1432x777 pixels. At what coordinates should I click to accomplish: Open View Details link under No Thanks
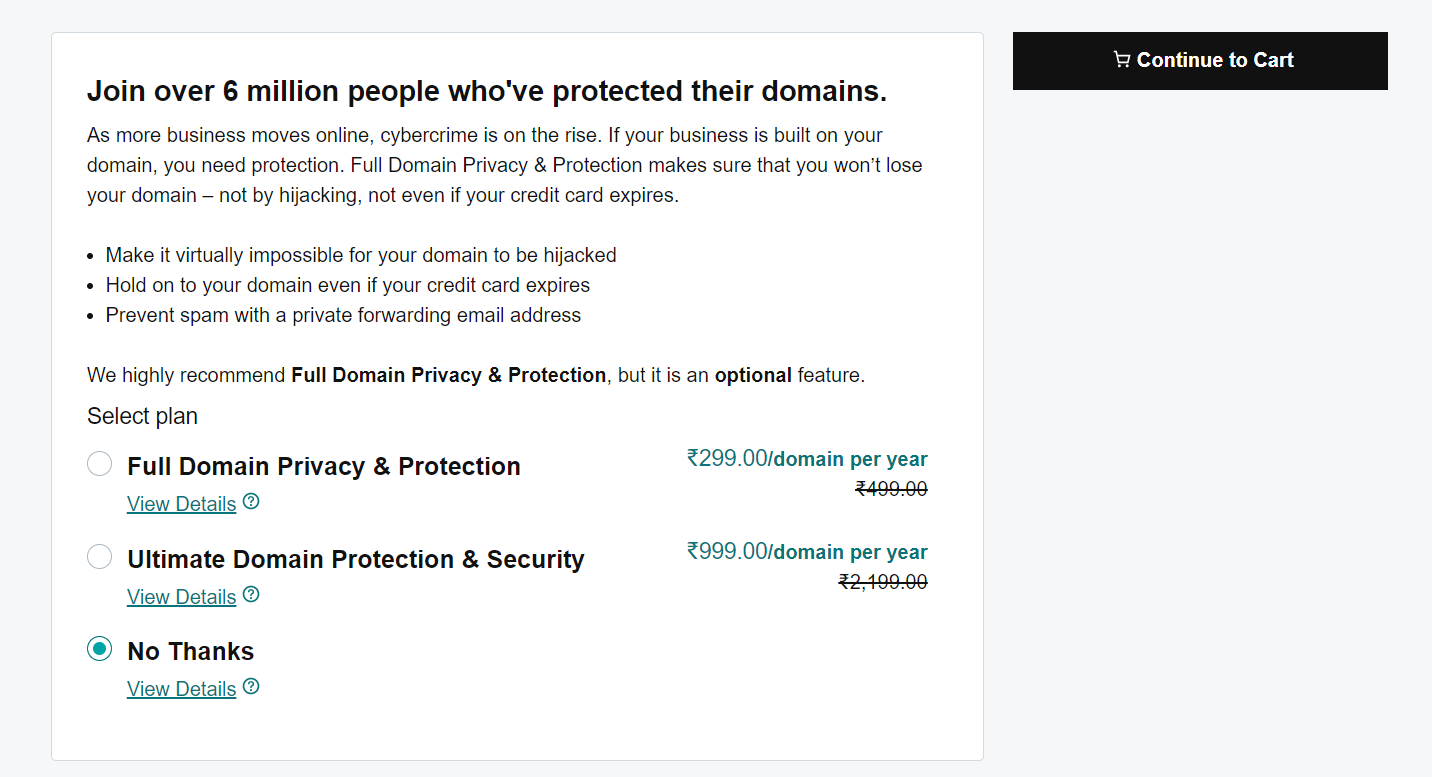tap(181, 689)
